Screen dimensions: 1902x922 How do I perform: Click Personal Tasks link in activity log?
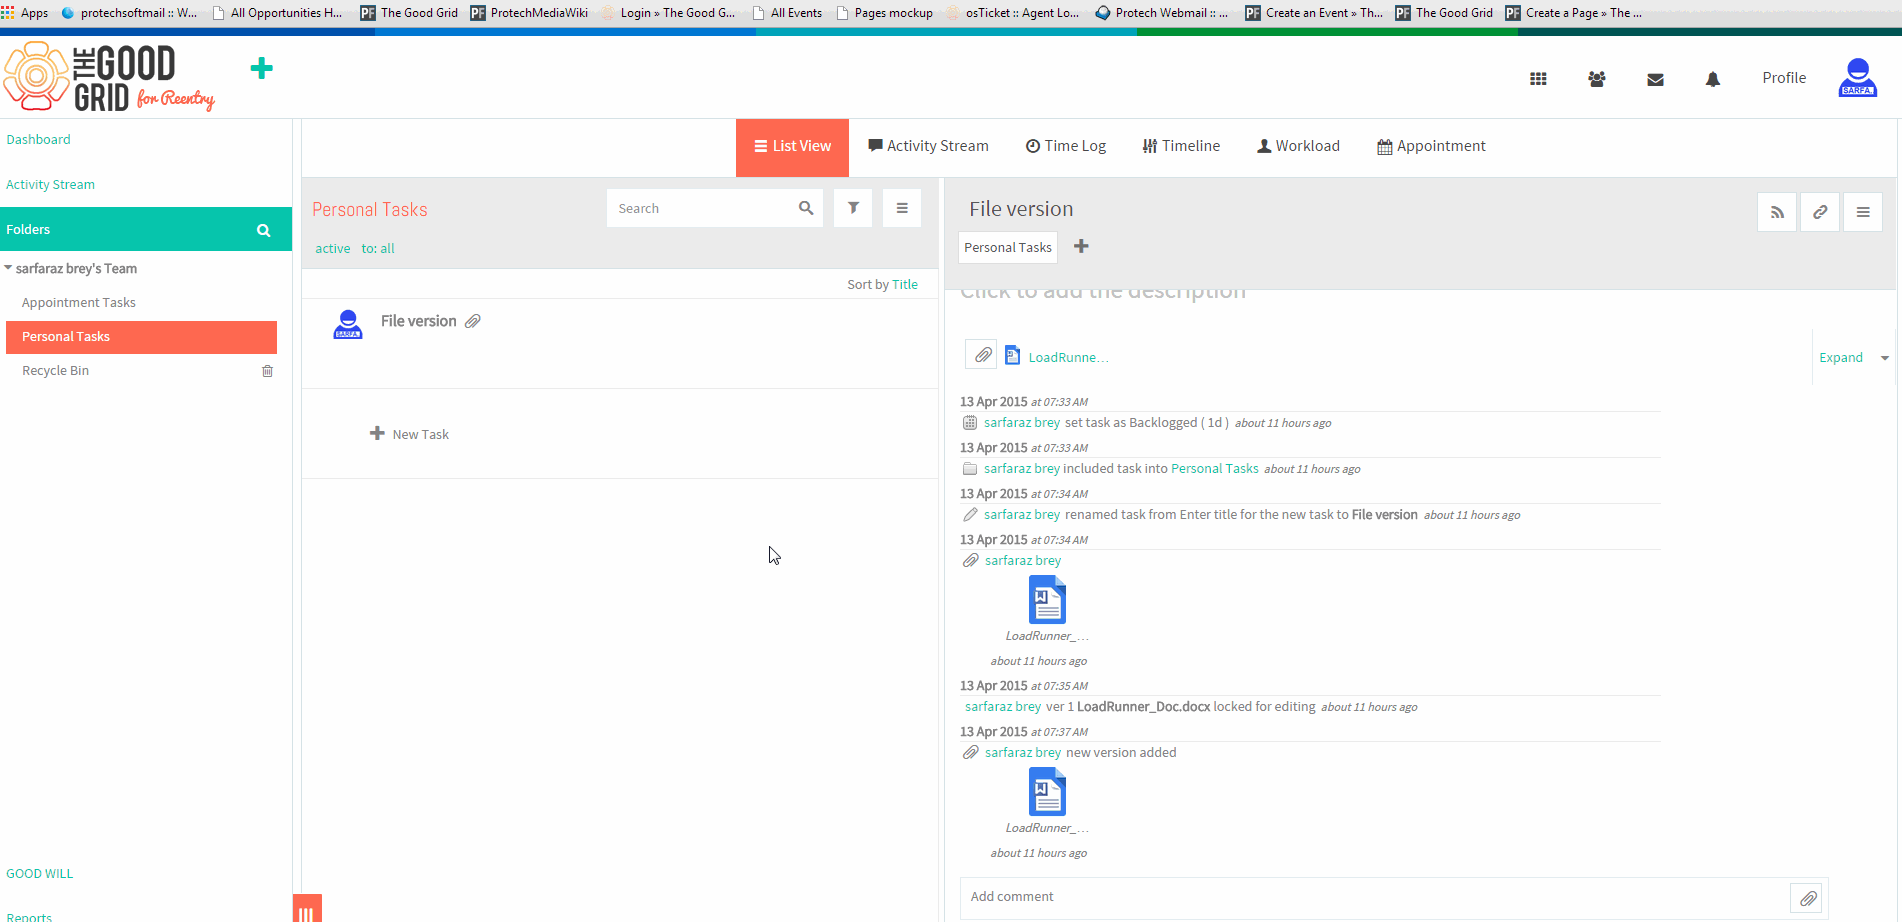point(1214,469)
